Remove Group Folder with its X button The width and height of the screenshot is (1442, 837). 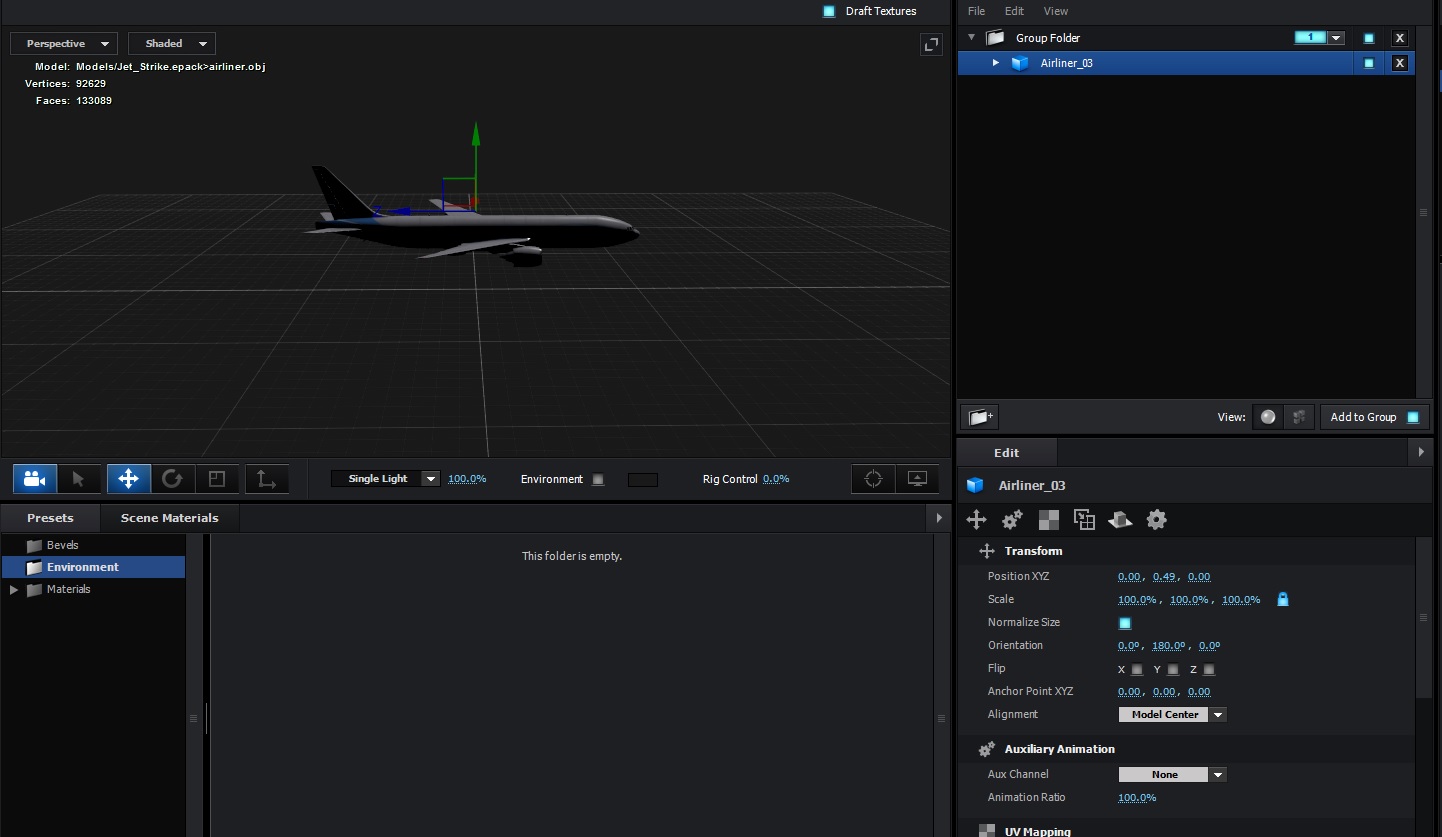coord(1400,38)
